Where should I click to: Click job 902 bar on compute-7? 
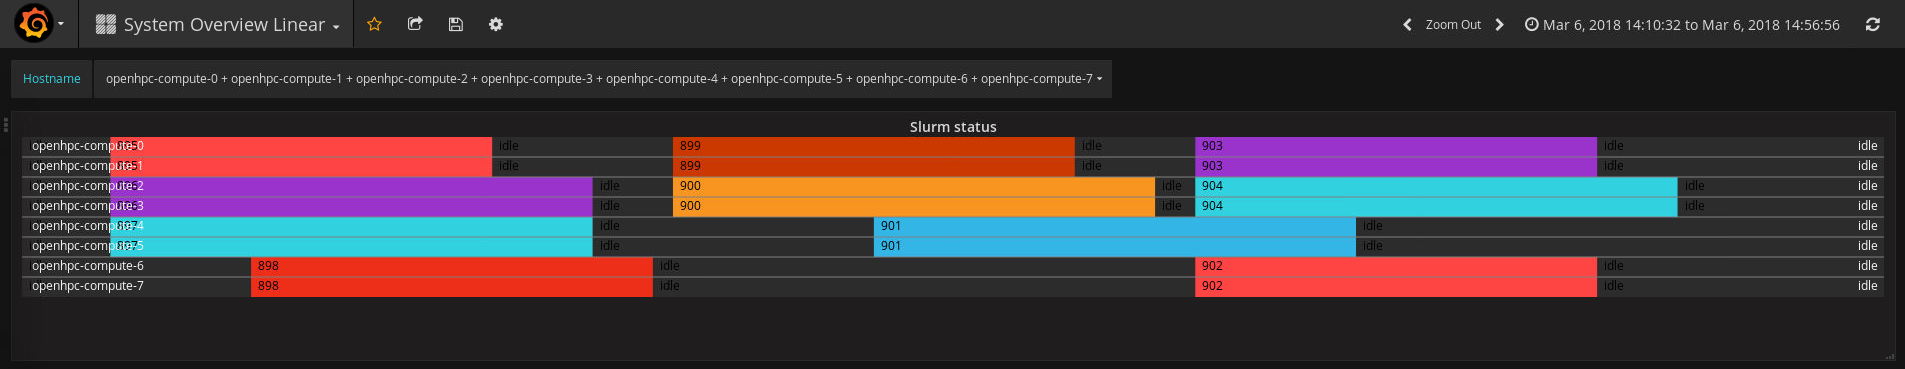1396,286
